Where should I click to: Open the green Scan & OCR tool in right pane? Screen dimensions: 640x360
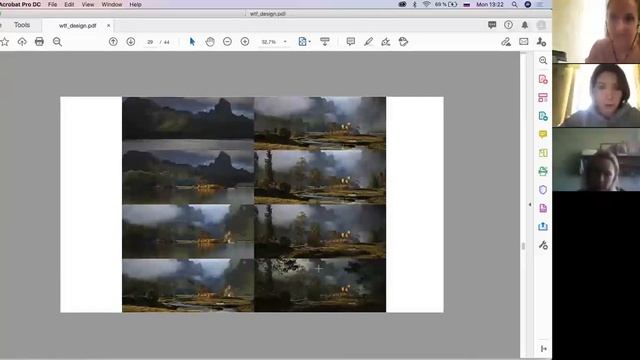coord(543,171)
